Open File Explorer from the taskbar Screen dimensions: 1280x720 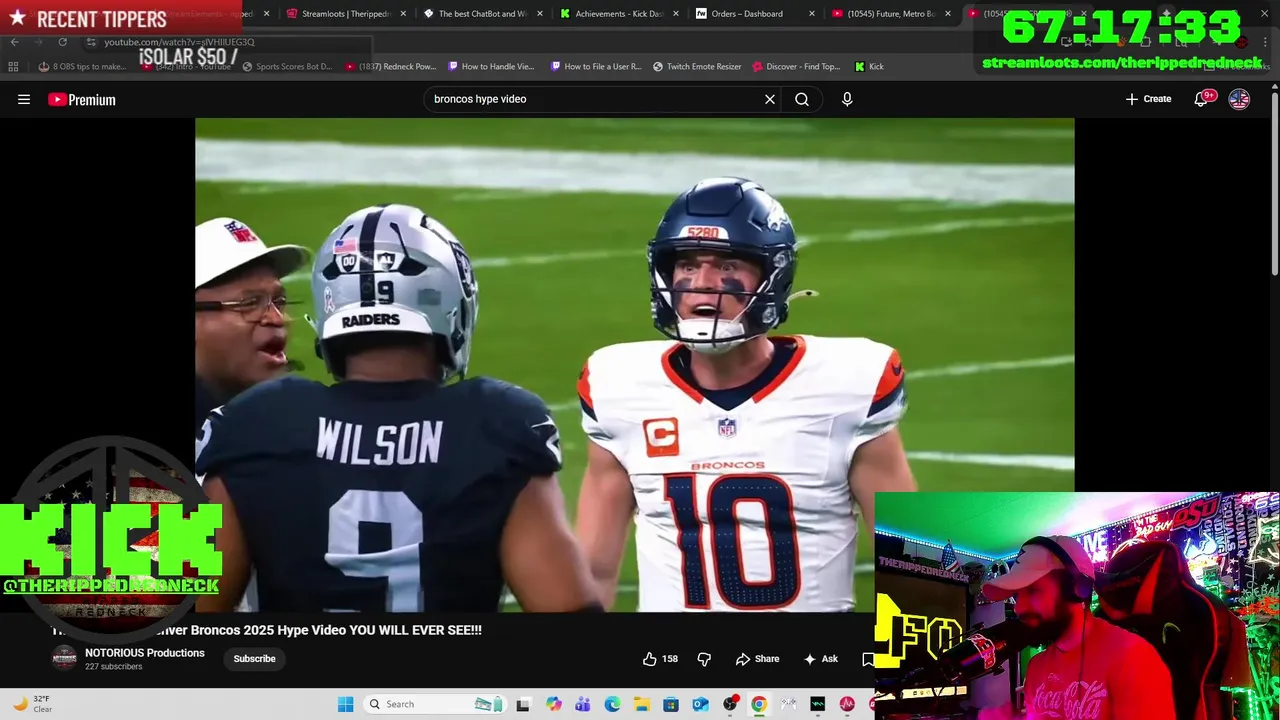point(641,704)
